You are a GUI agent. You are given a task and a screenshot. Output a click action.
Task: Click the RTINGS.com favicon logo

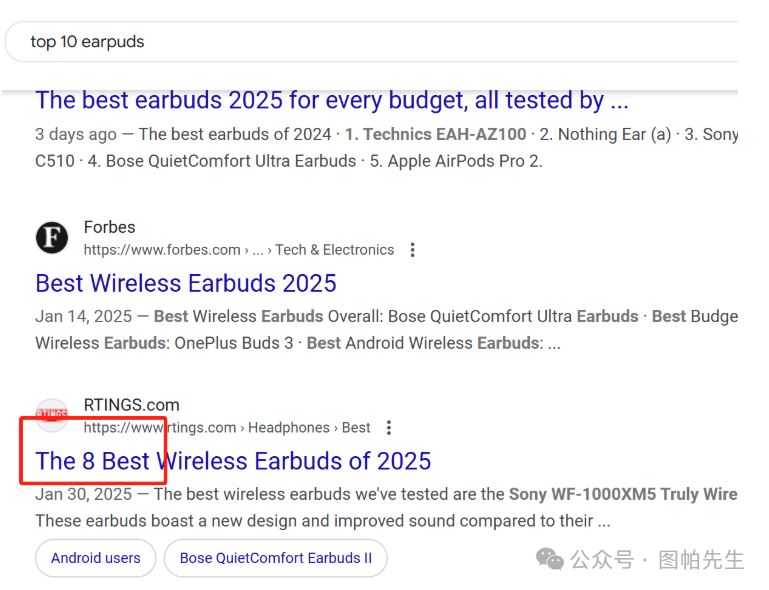coord(52,415)
